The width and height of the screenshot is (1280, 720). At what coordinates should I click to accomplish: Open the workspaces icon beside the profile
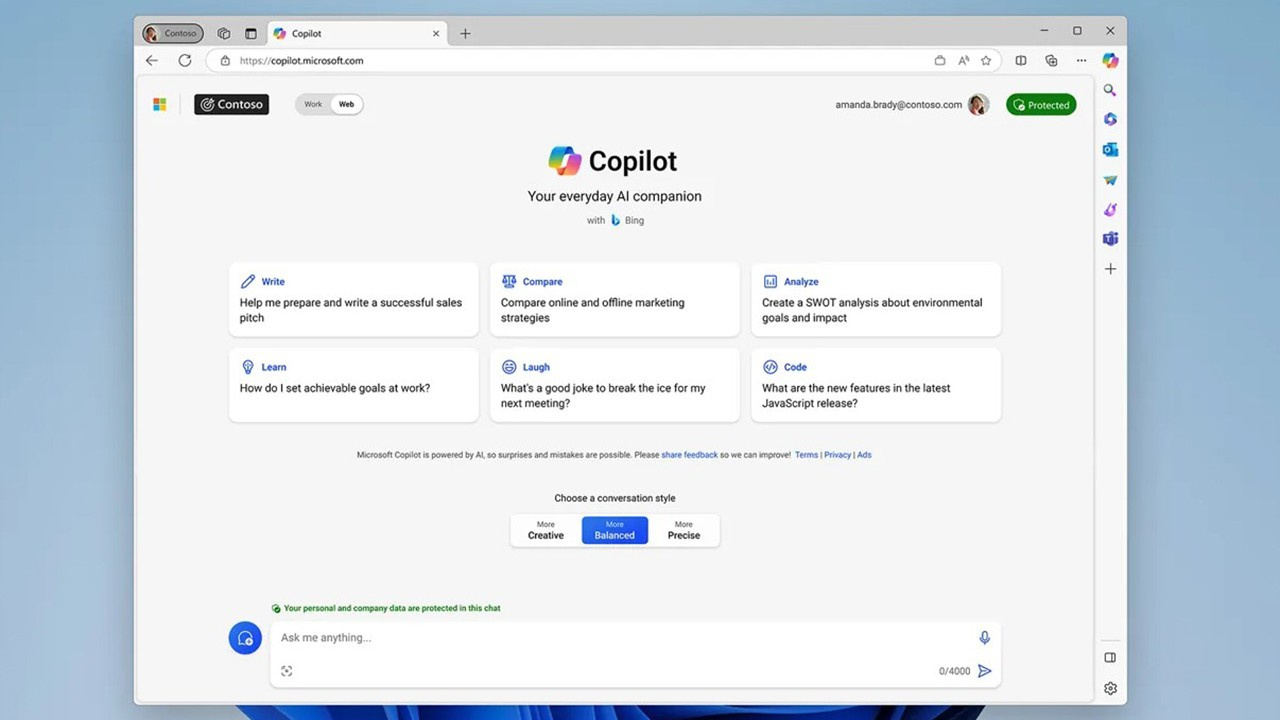coord(224,33)
